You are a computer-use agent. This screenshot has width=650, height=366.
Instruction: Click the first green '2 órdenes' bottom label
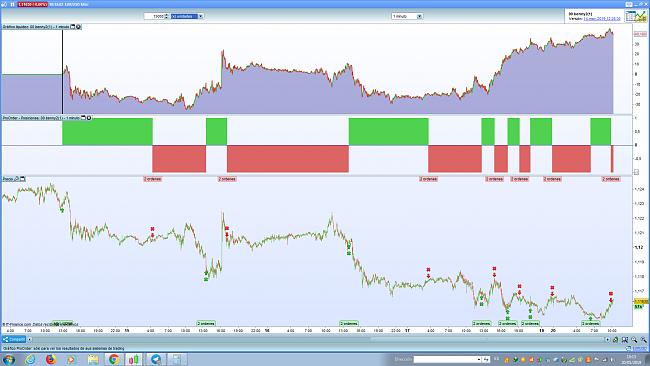[x=206, y=323]
